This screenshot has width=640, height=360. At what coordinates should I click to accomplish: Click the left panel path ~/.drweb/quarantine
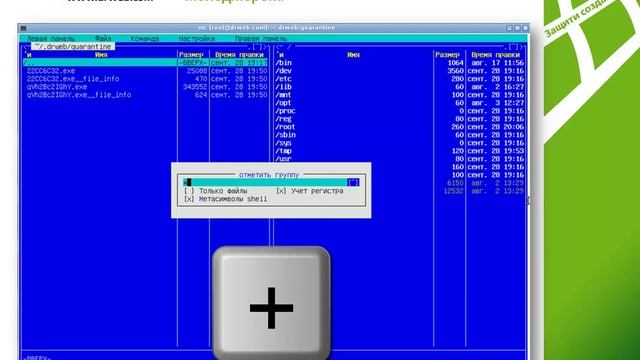tap(73, 47)
